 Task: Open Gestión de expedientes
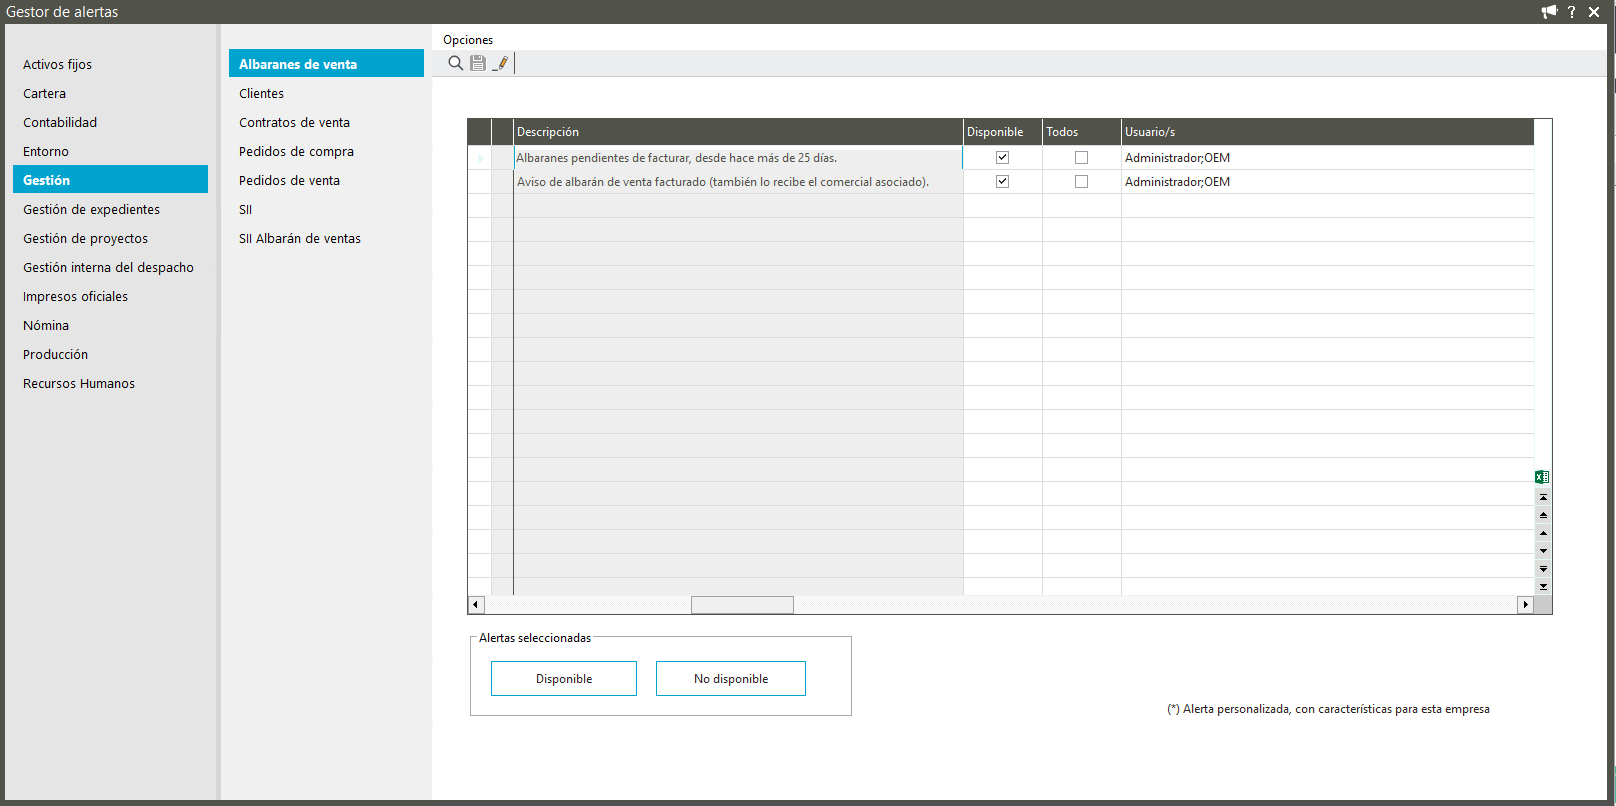(110, 209)
